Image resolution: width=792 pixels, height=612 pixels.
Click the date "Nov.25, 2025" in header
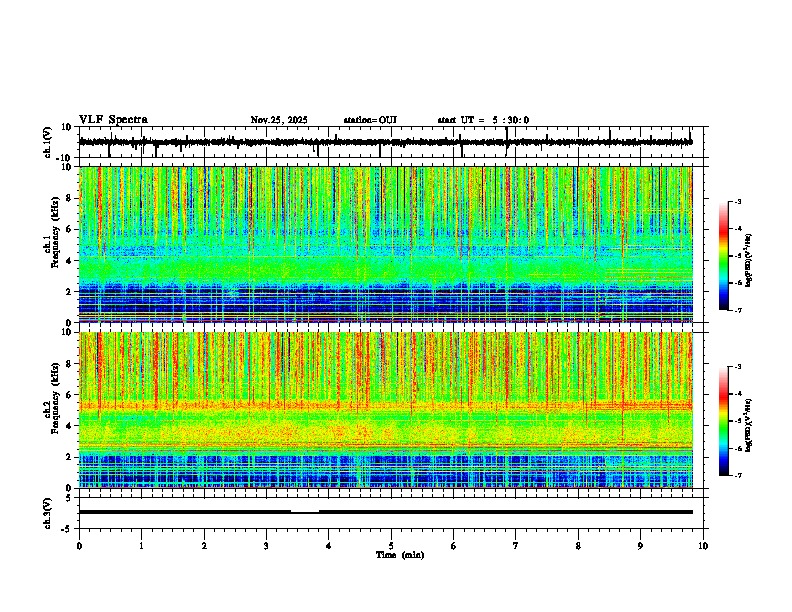pos(279,120)
